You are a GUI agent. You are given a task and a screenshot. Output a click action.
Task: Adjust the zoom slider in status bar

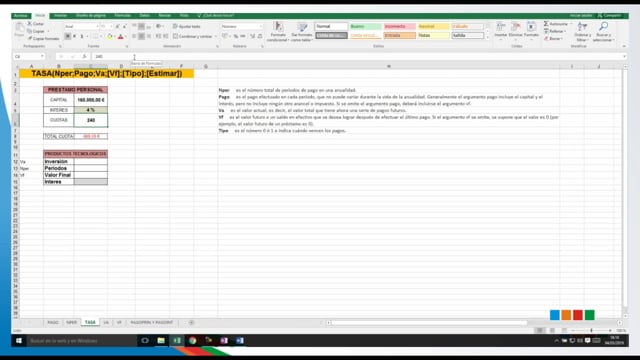pyautogui.click(x=591, y=330)
